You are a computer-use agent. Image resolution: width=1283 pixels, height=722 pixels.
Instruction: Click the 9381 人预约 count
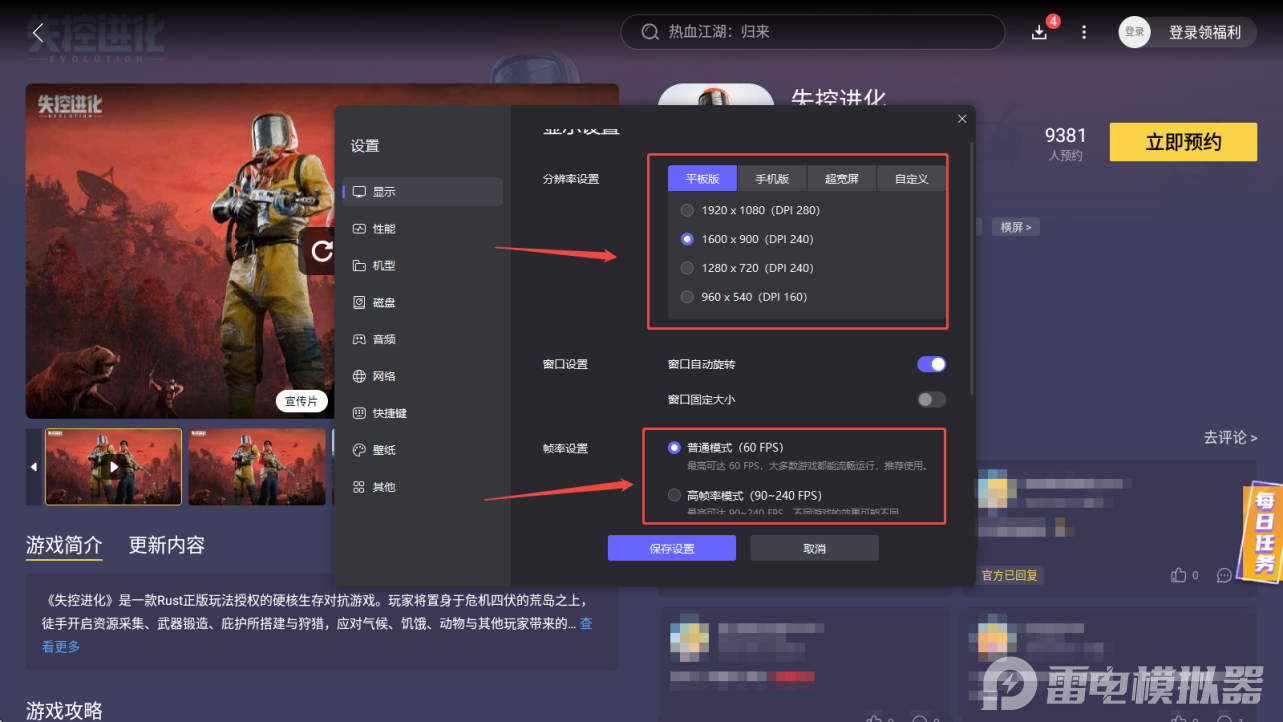tap(1065, 143)
